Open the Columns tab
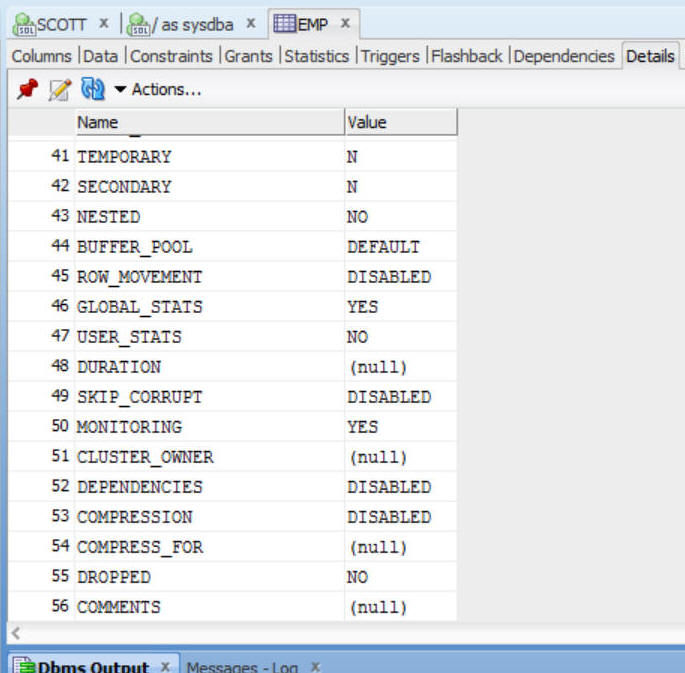This screenshot has width=685, height=673. click(x=41, y=56)
